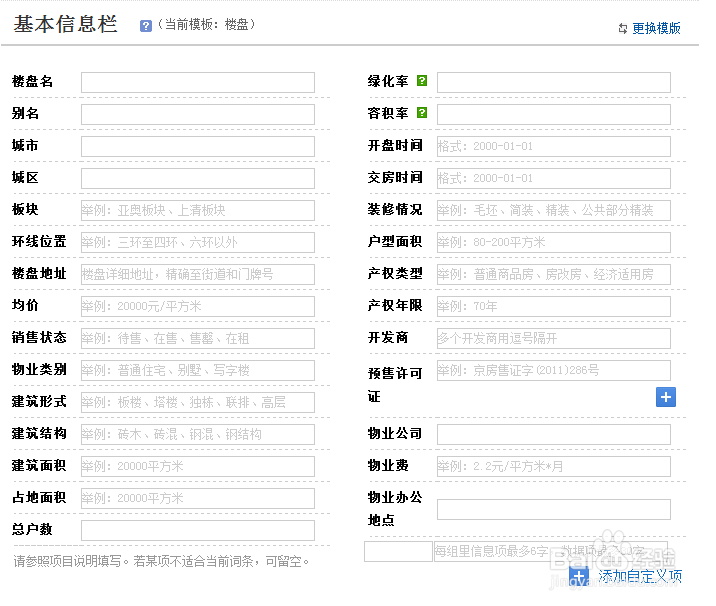
Task: Click the 更换模版 link
Action: [x=657, y=28]
